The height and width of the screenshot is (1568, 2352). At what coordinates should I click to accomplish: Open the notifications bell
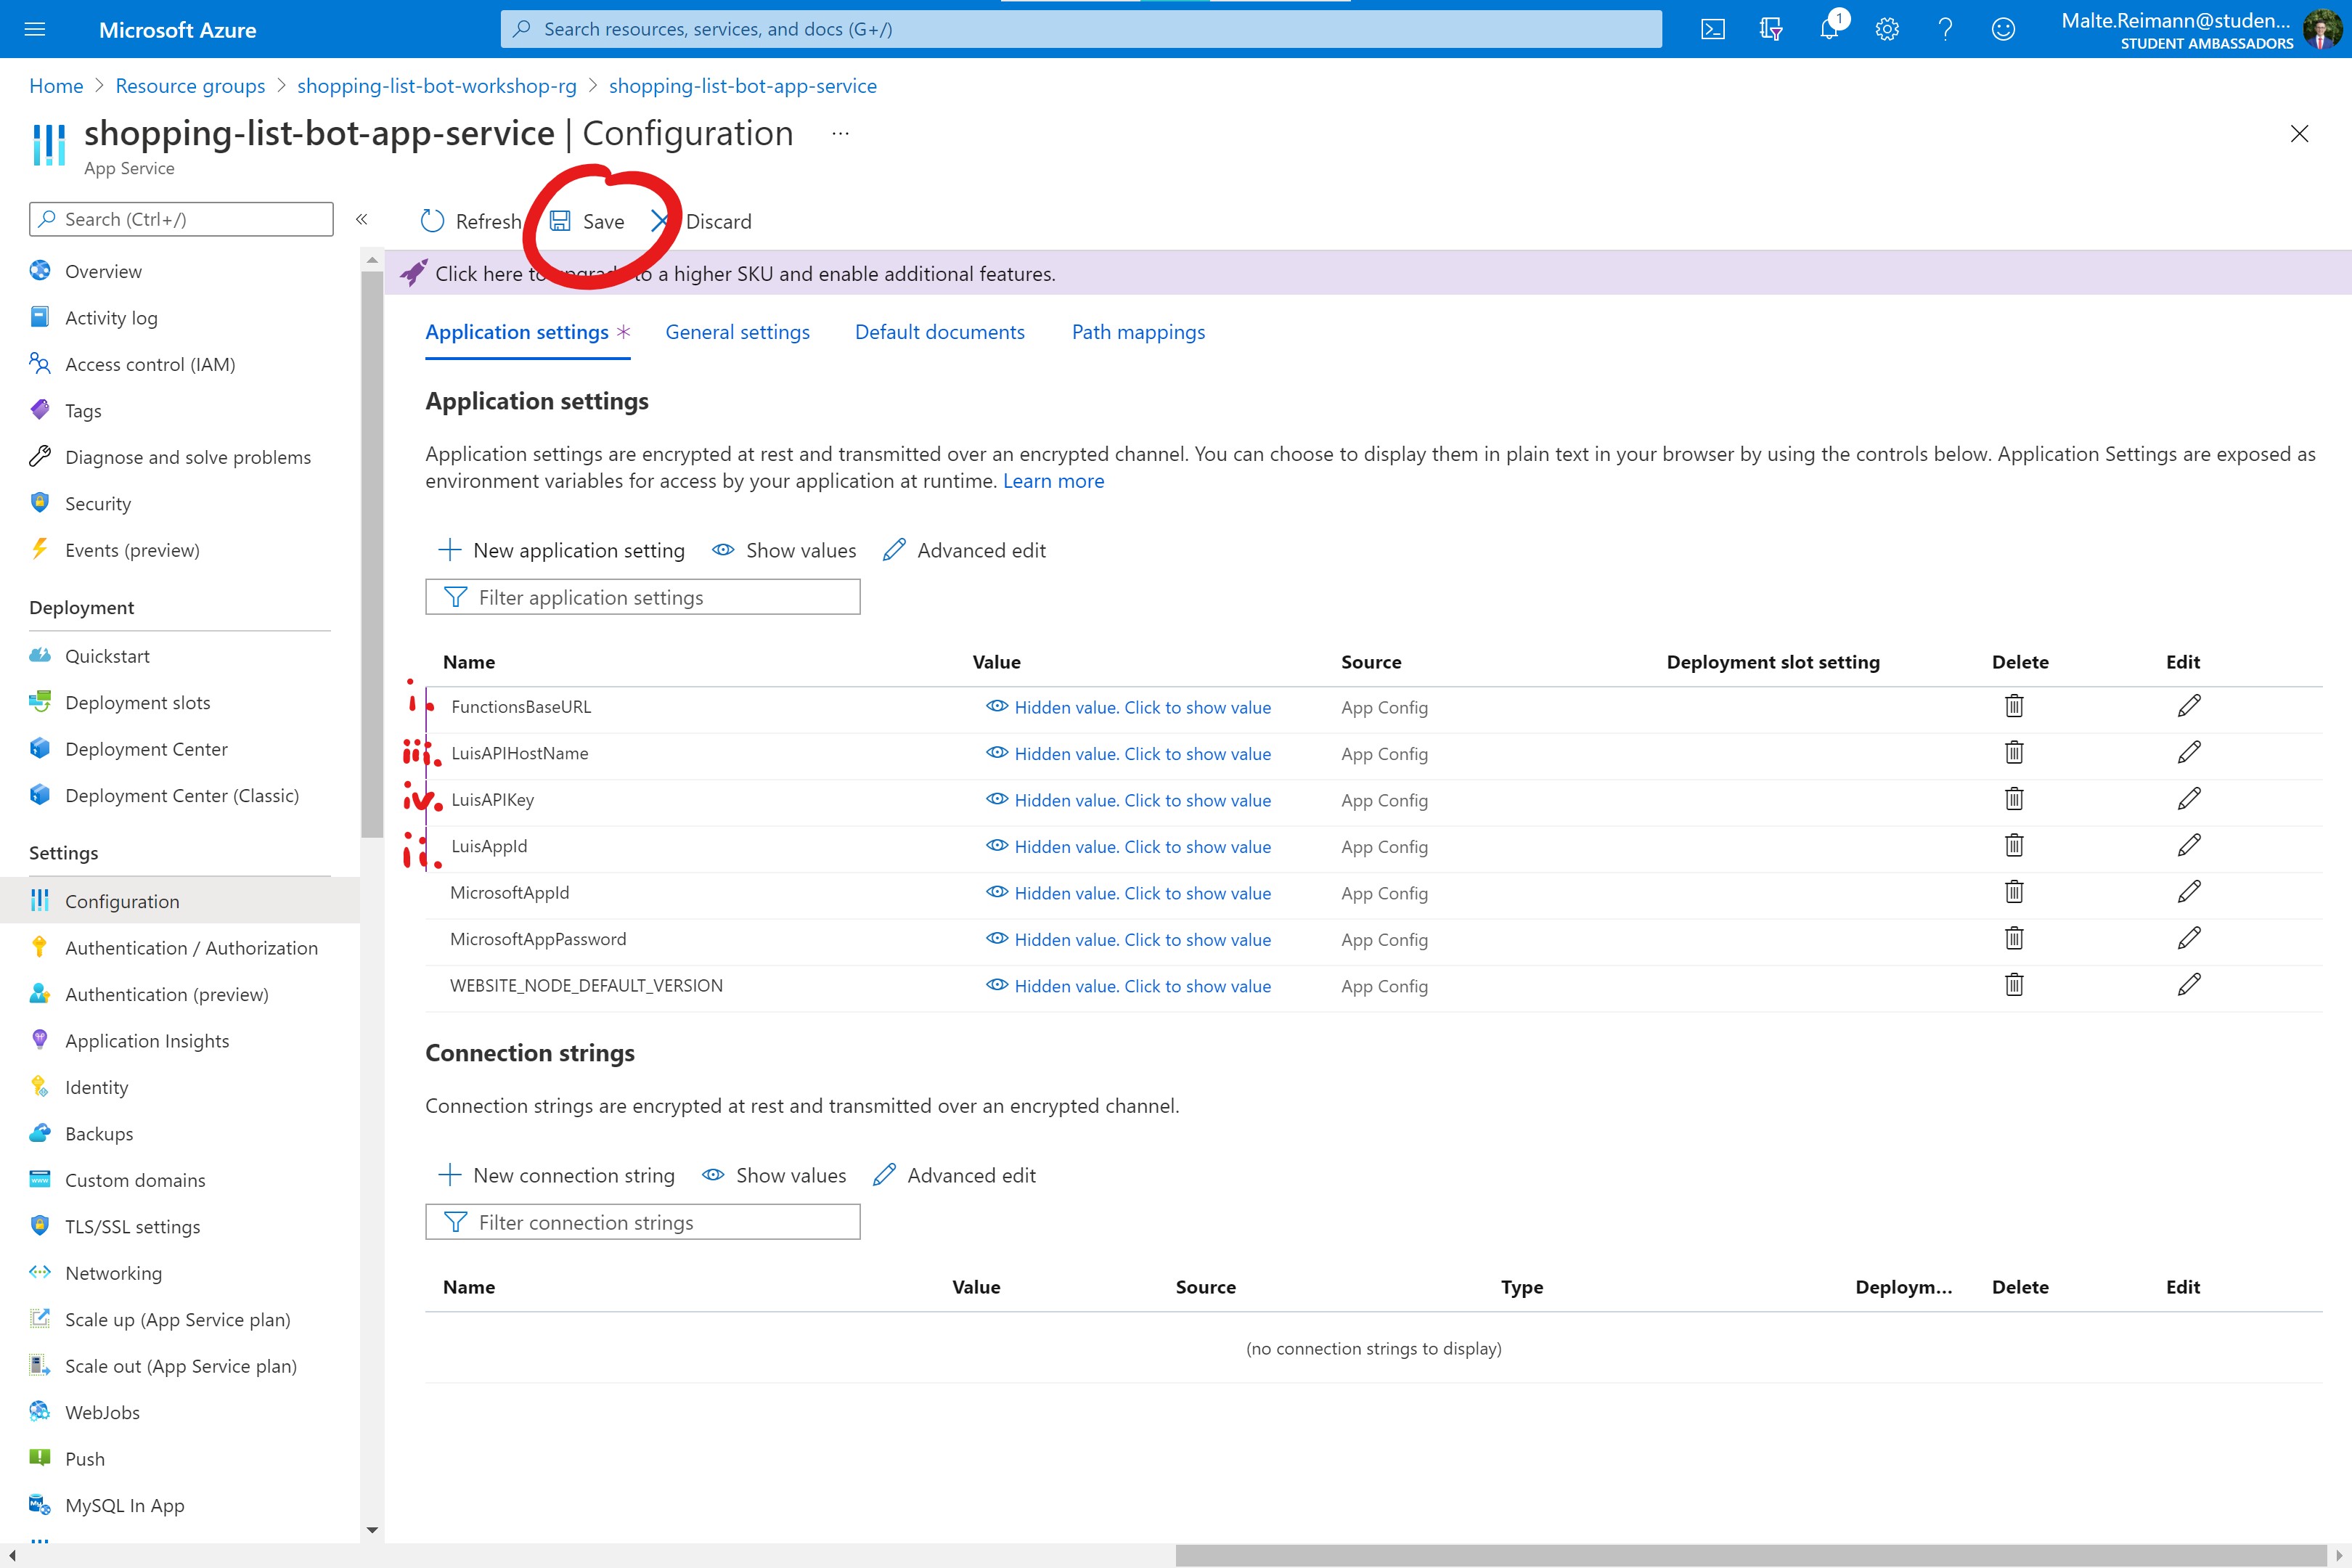click(x=1829, y=29)
